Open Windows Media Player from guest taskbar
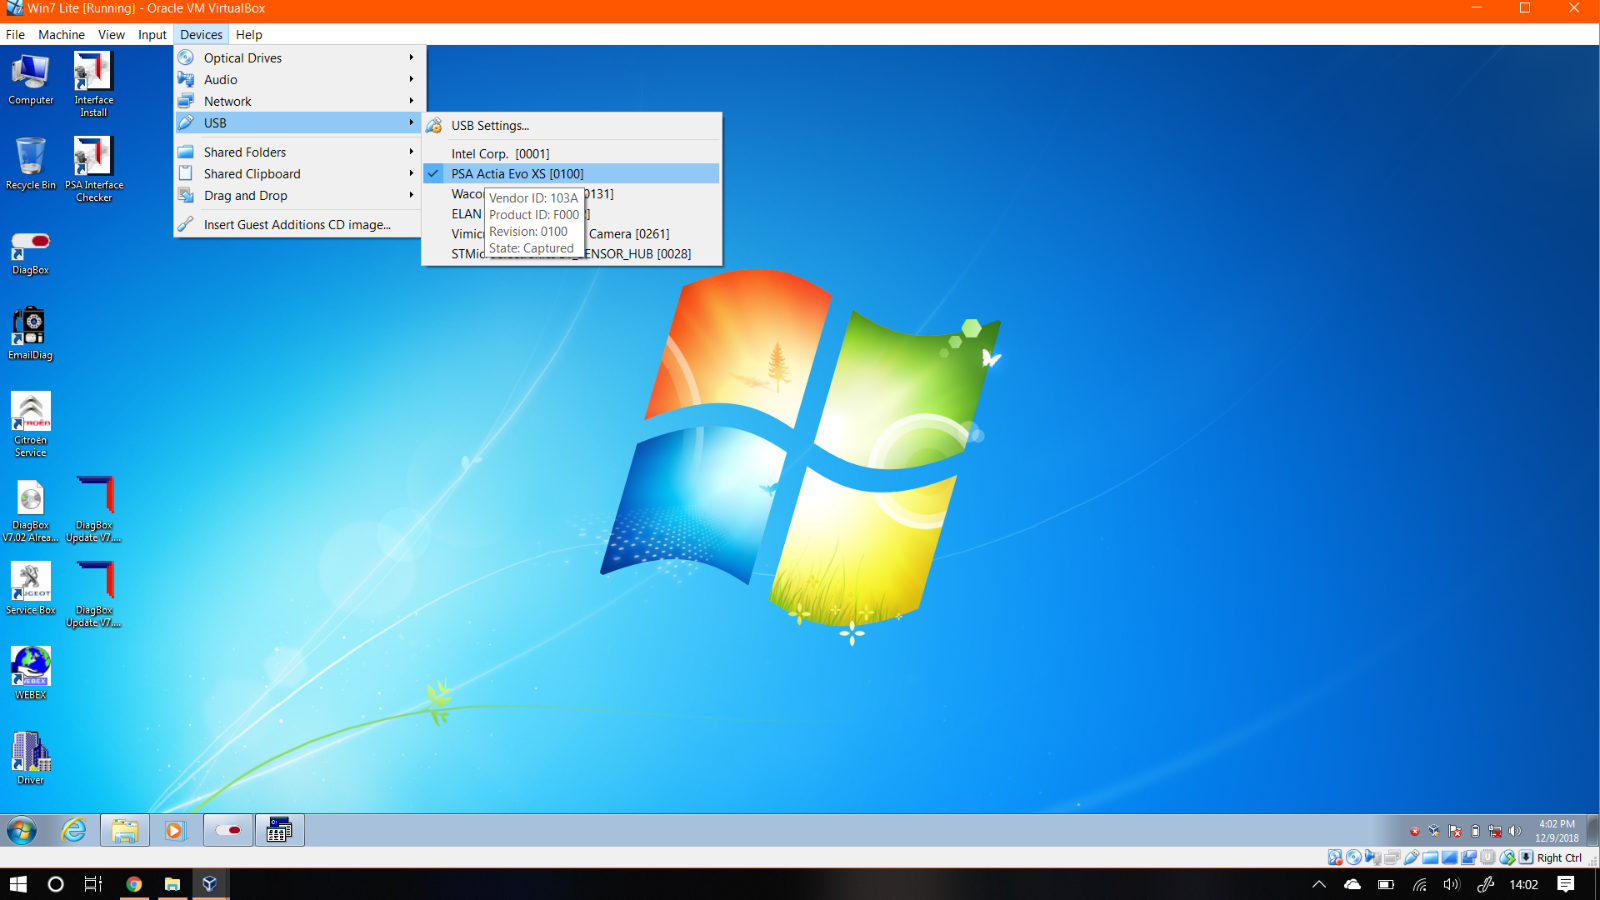 (x=175, y=830)
